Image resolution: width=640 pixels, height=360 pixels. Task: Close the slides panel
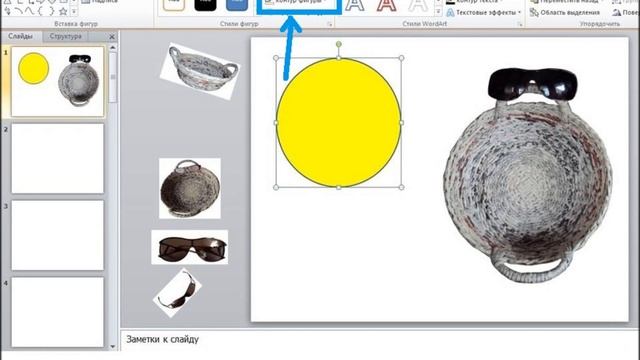(x=112, y=37)
